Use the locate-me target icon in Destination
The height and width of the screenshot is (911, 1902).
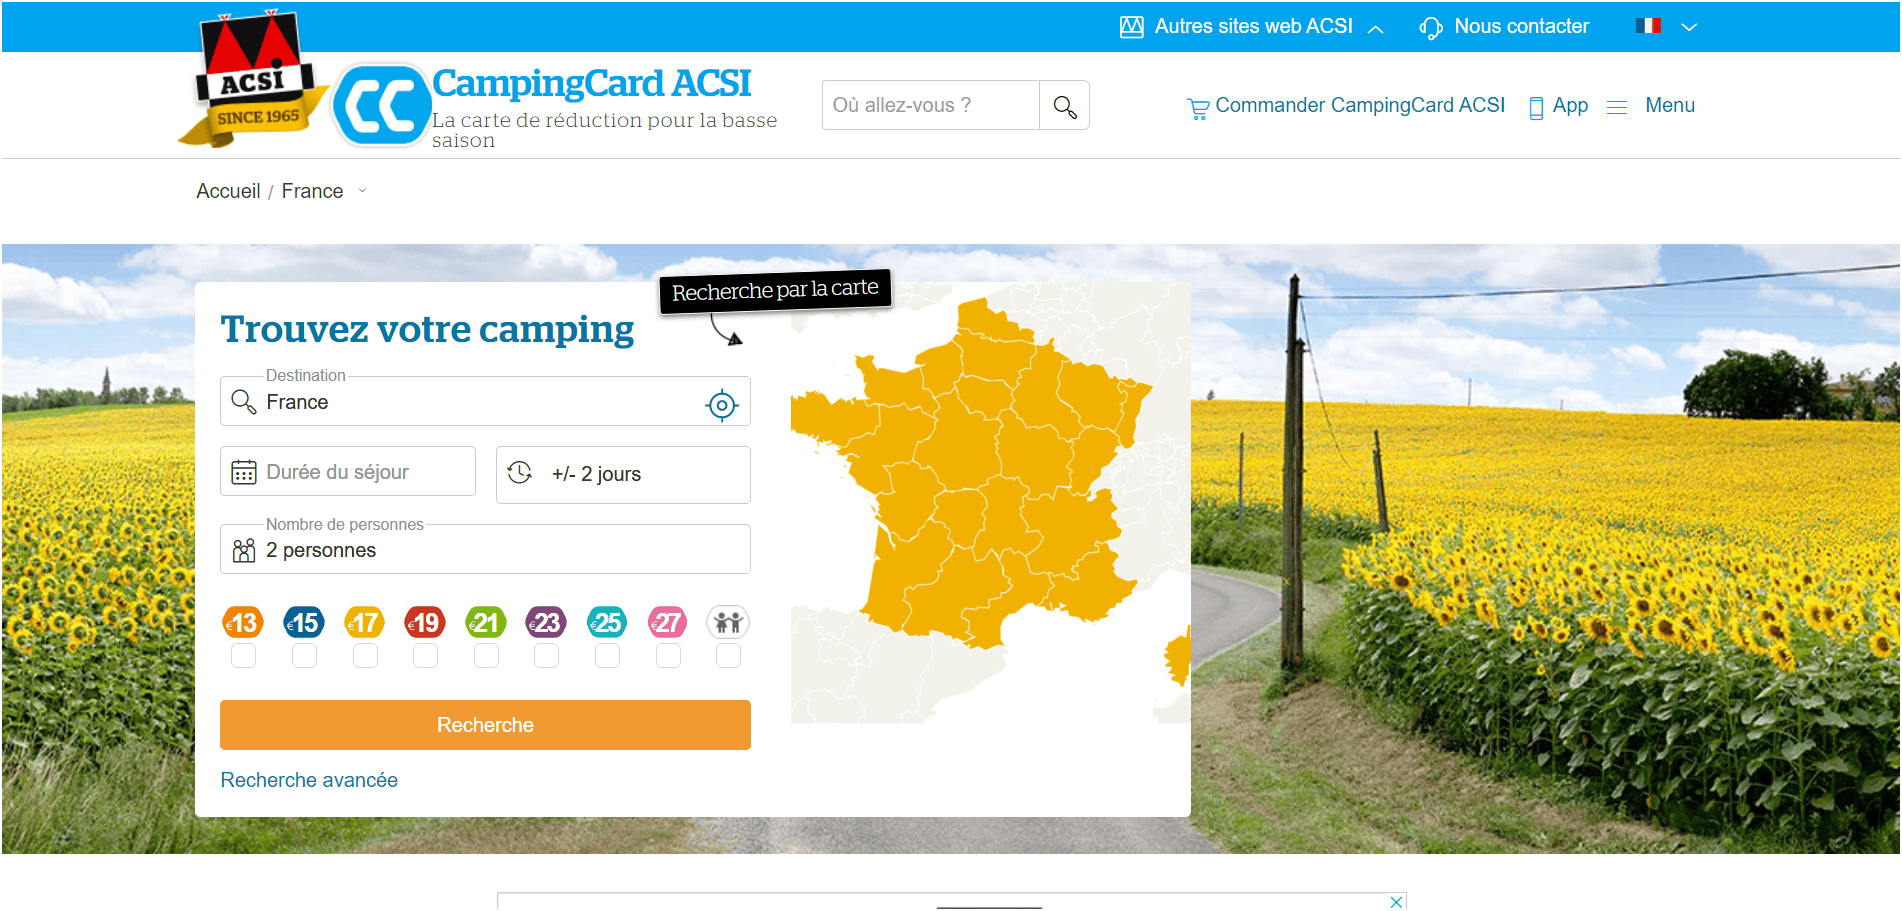[722, 405]
